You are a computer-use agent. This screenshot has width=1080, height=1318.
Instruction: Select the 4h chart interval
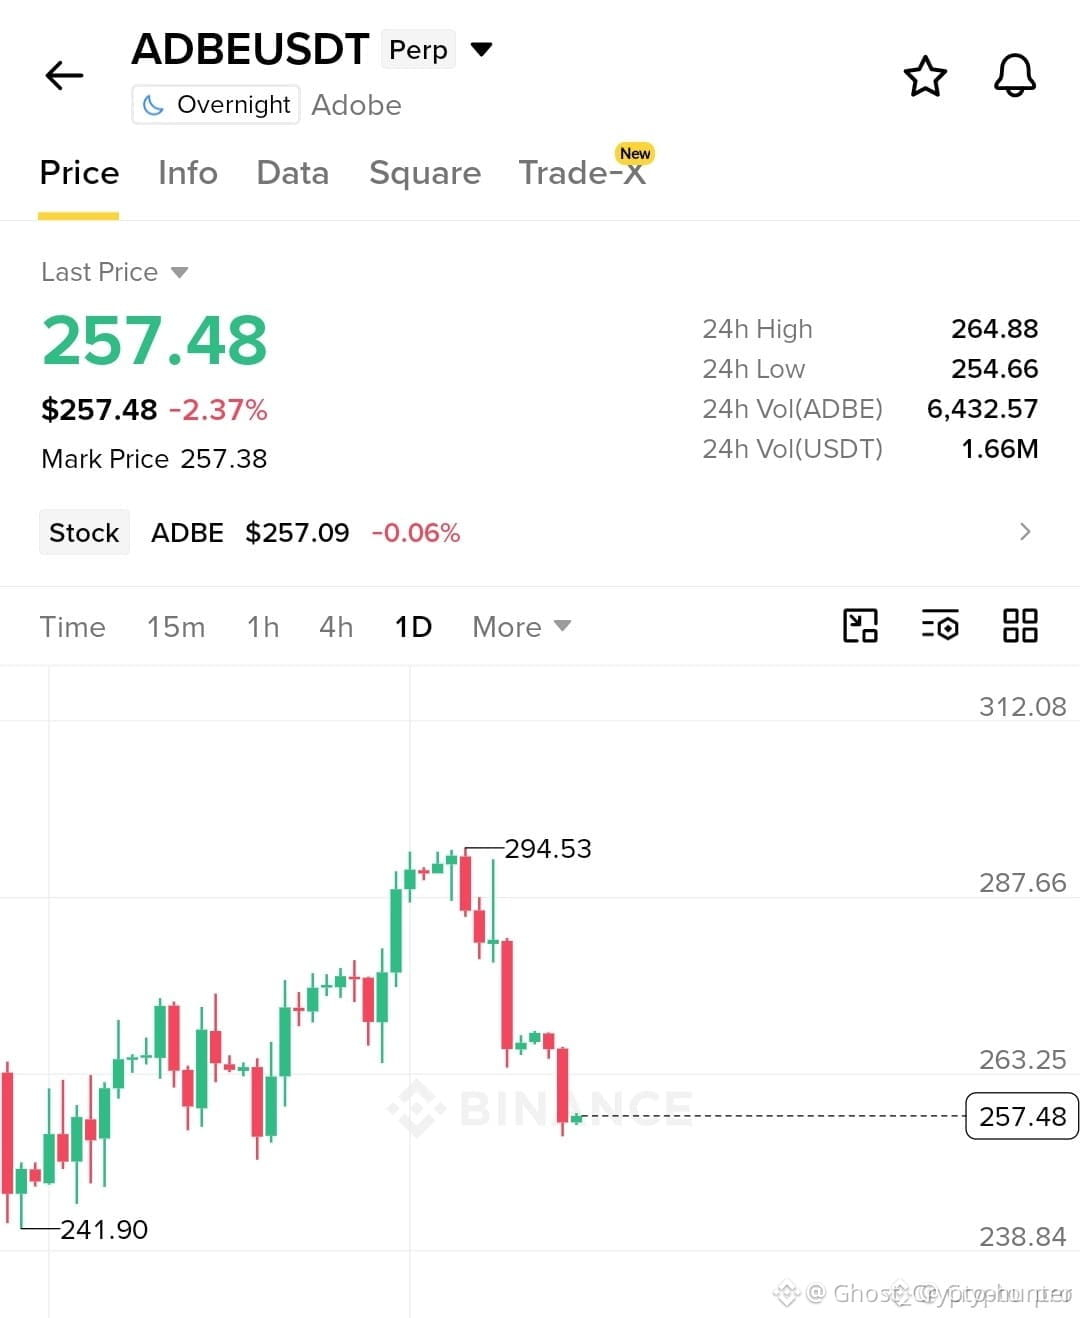coord(336,627)
